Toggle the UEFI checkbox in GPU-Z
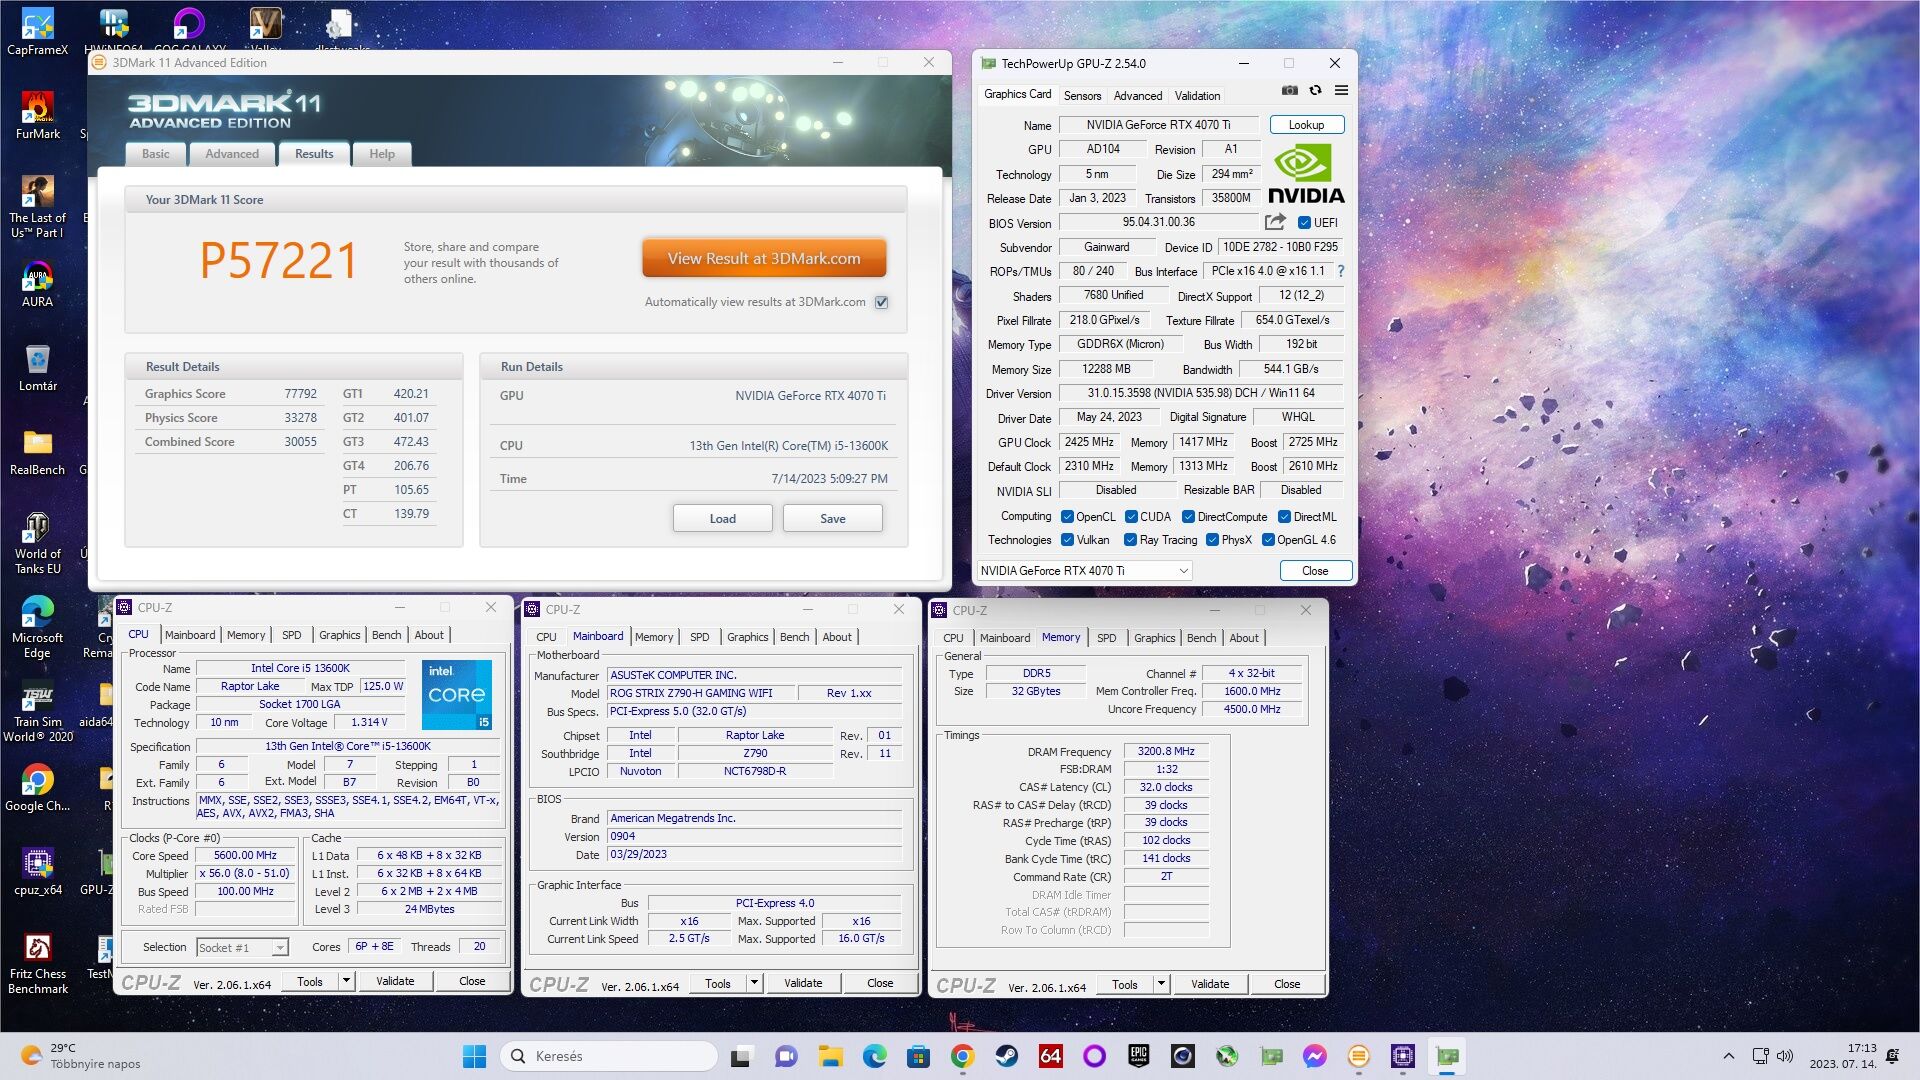Viewport: 1920px width, 1080px height. coord(1304,223)
